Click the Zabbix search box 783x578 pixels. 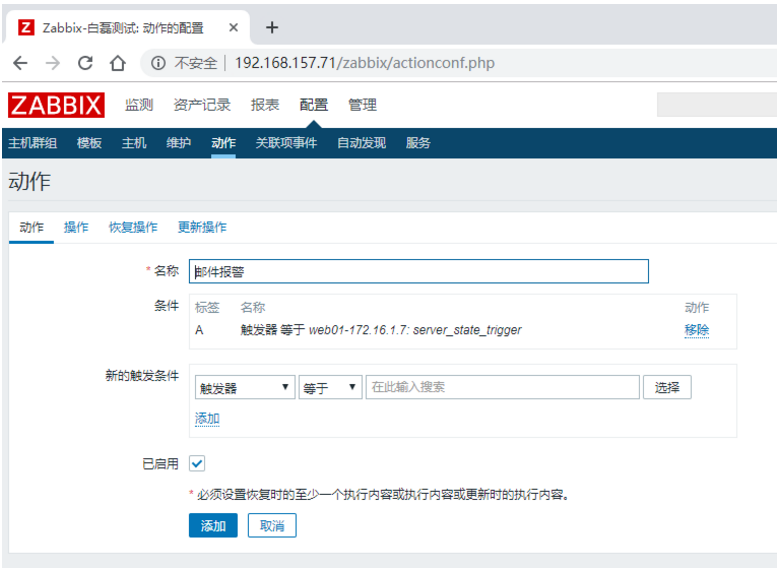[717, 105]
